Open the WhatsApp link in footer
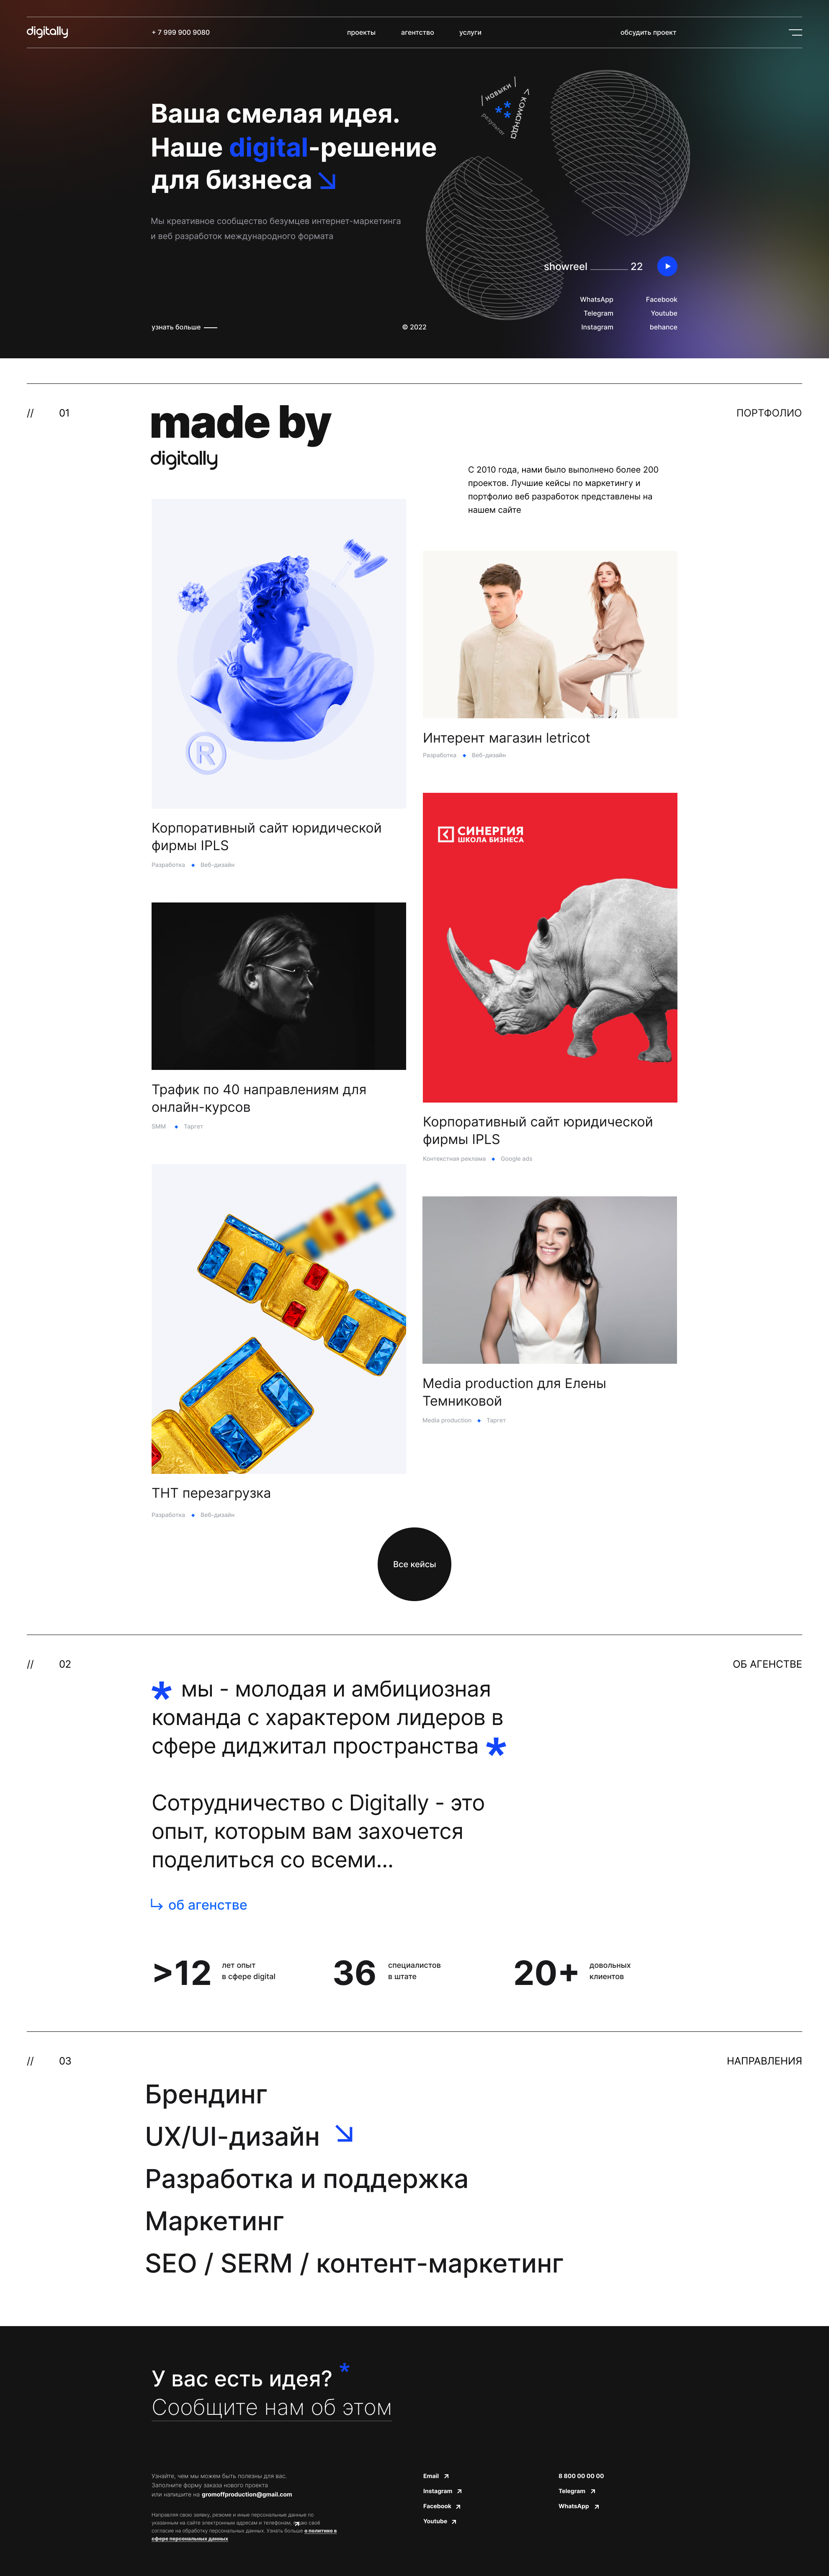This screenshot has height=2576, width=829. (x=578, y=2506)
